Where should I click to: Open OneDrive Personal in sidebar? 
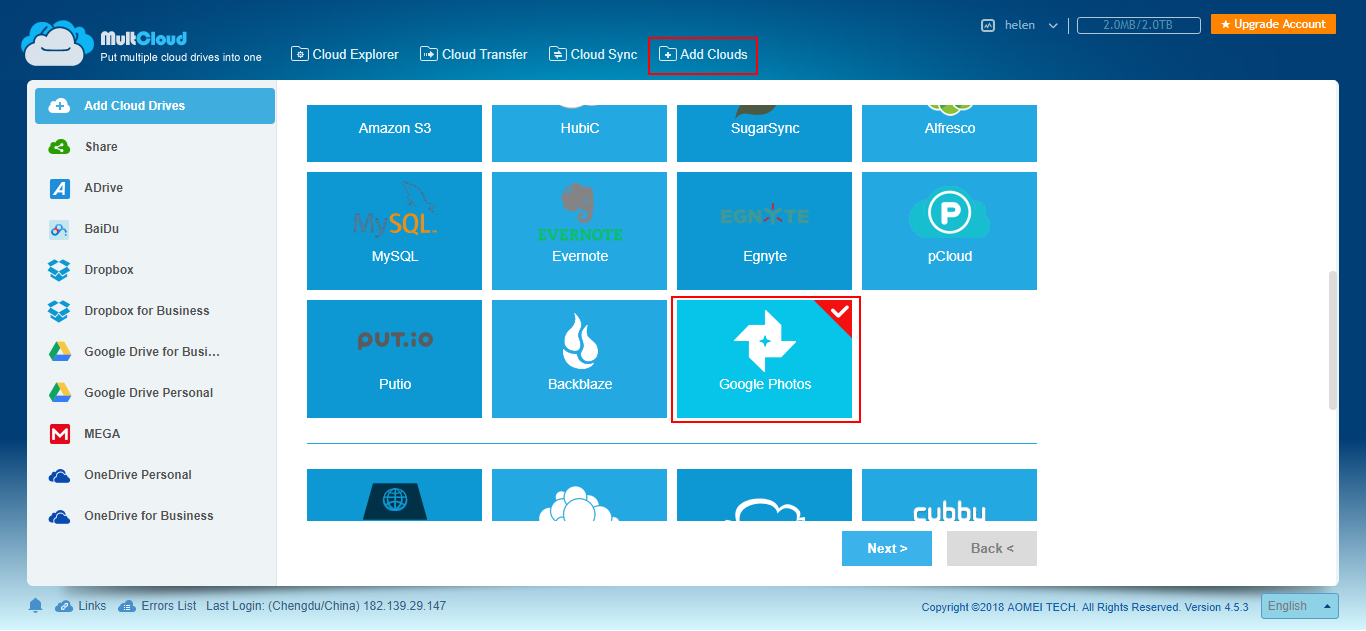pos(155,475)
